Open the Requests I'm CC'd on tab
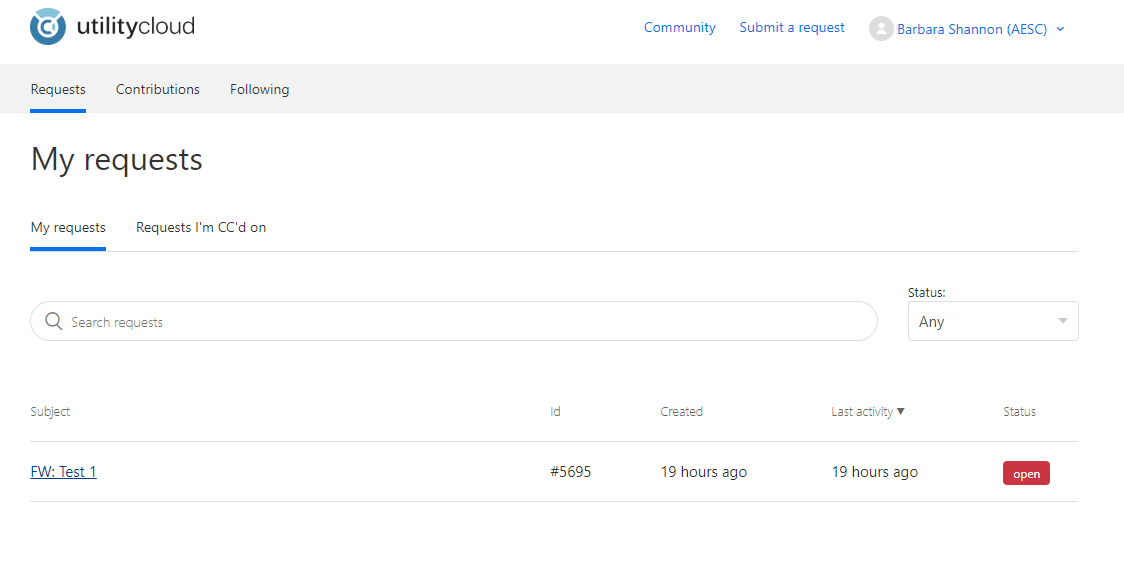 pos(201,227)
